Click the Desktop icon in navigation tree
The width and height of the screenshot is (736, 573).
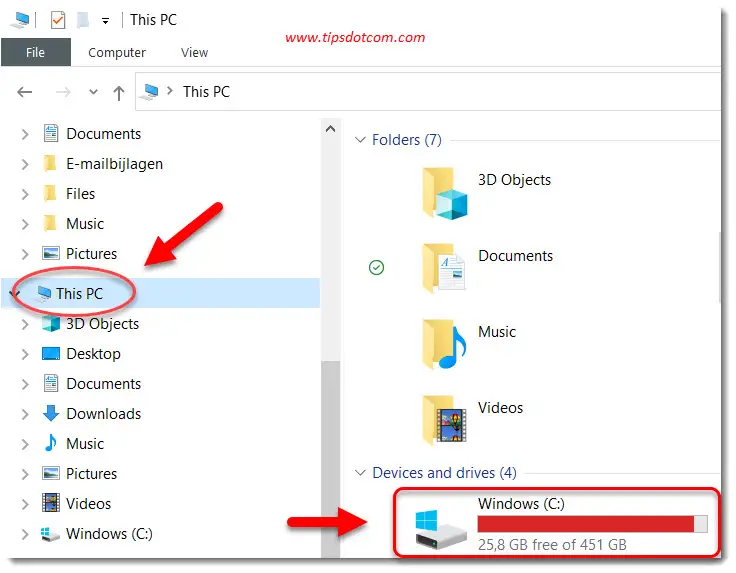(51, 353)
